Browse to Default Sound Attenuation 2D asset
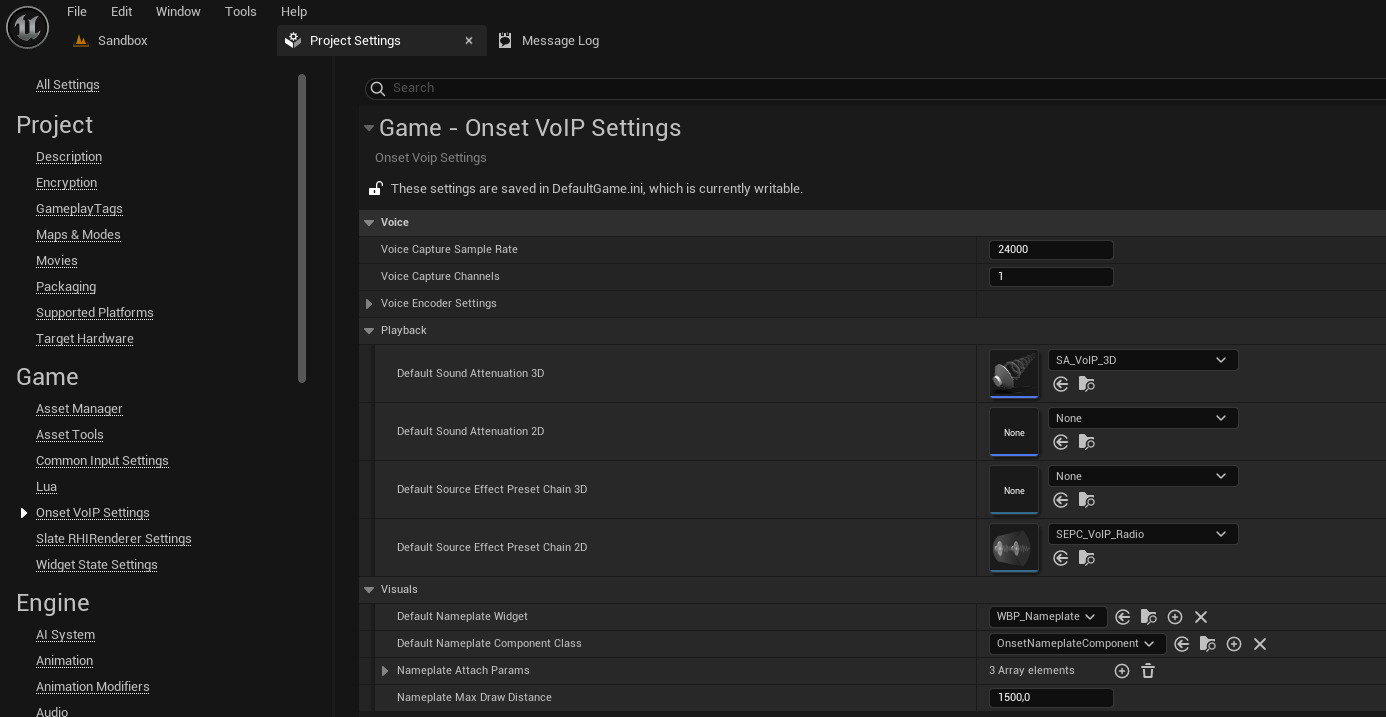 coord(1087,443)
